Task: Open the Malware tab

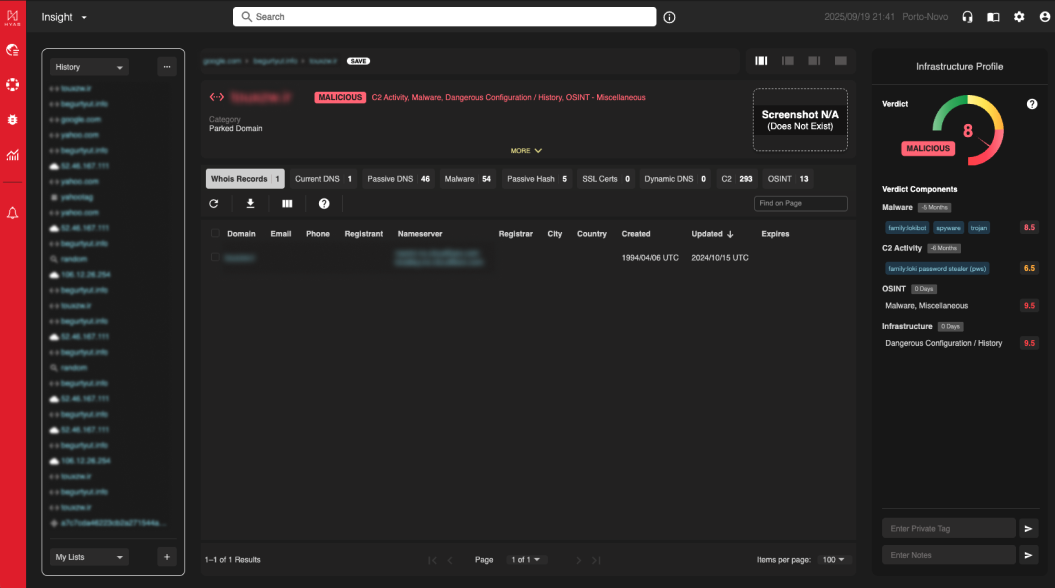Action: [468, 179]
